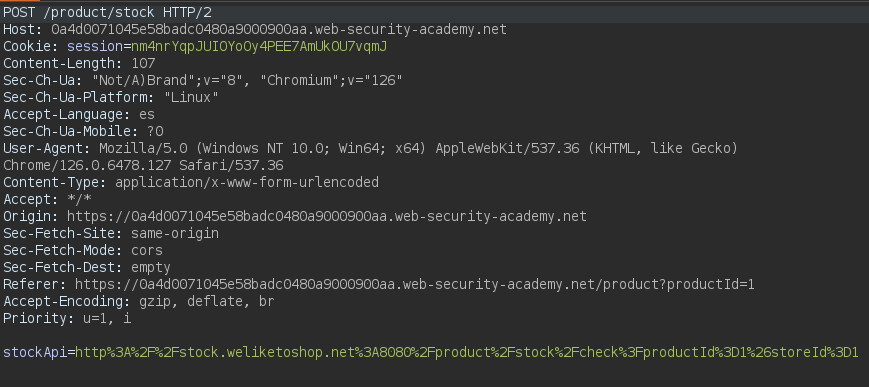Click the Priority u=1, i line

(x=67, y=318)
